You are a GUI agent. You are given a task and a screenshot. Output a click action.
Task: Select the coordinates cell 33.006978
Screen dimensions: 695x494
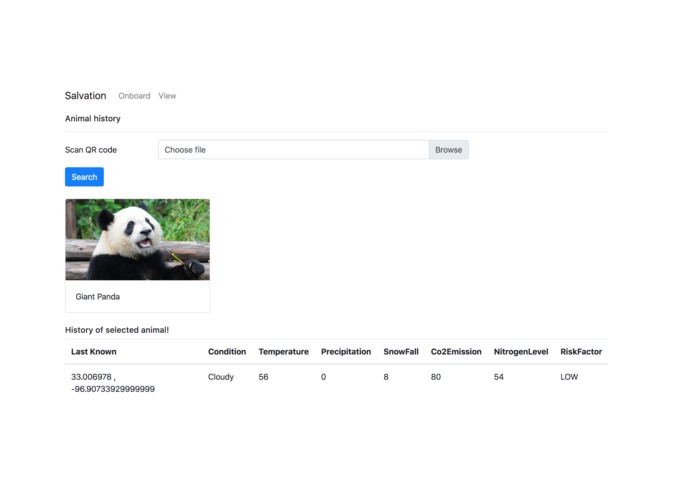pyautogui.click(x=113, y=383)
